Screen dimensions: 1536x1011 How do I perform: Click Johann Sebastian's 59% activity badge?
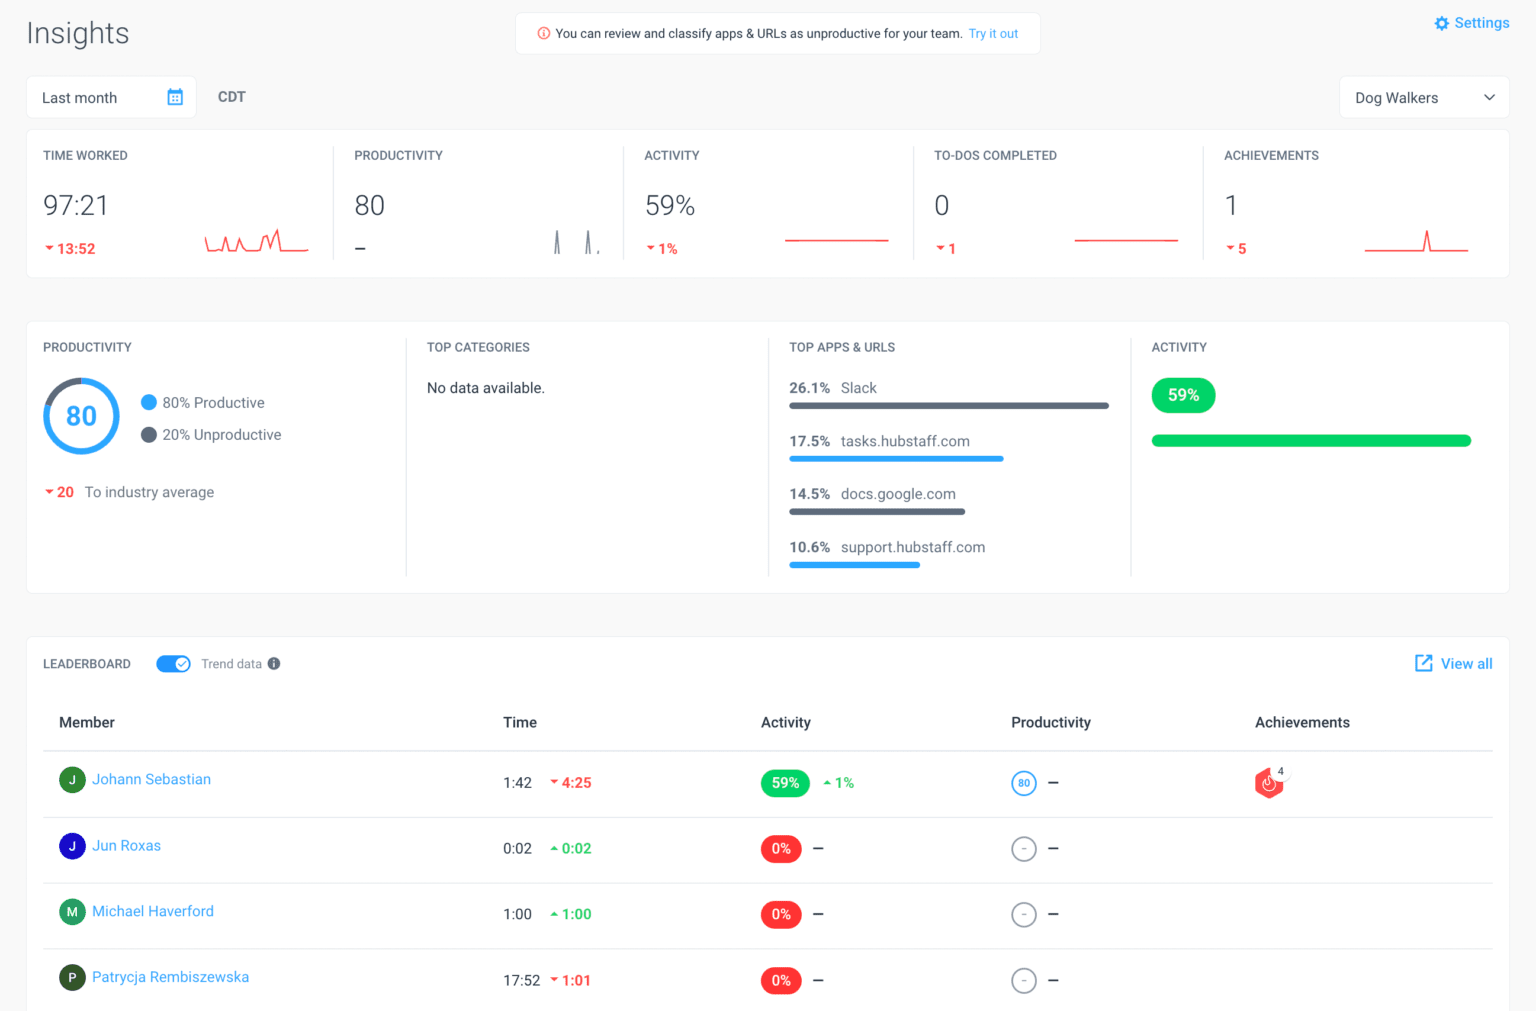tap(785, 783)
